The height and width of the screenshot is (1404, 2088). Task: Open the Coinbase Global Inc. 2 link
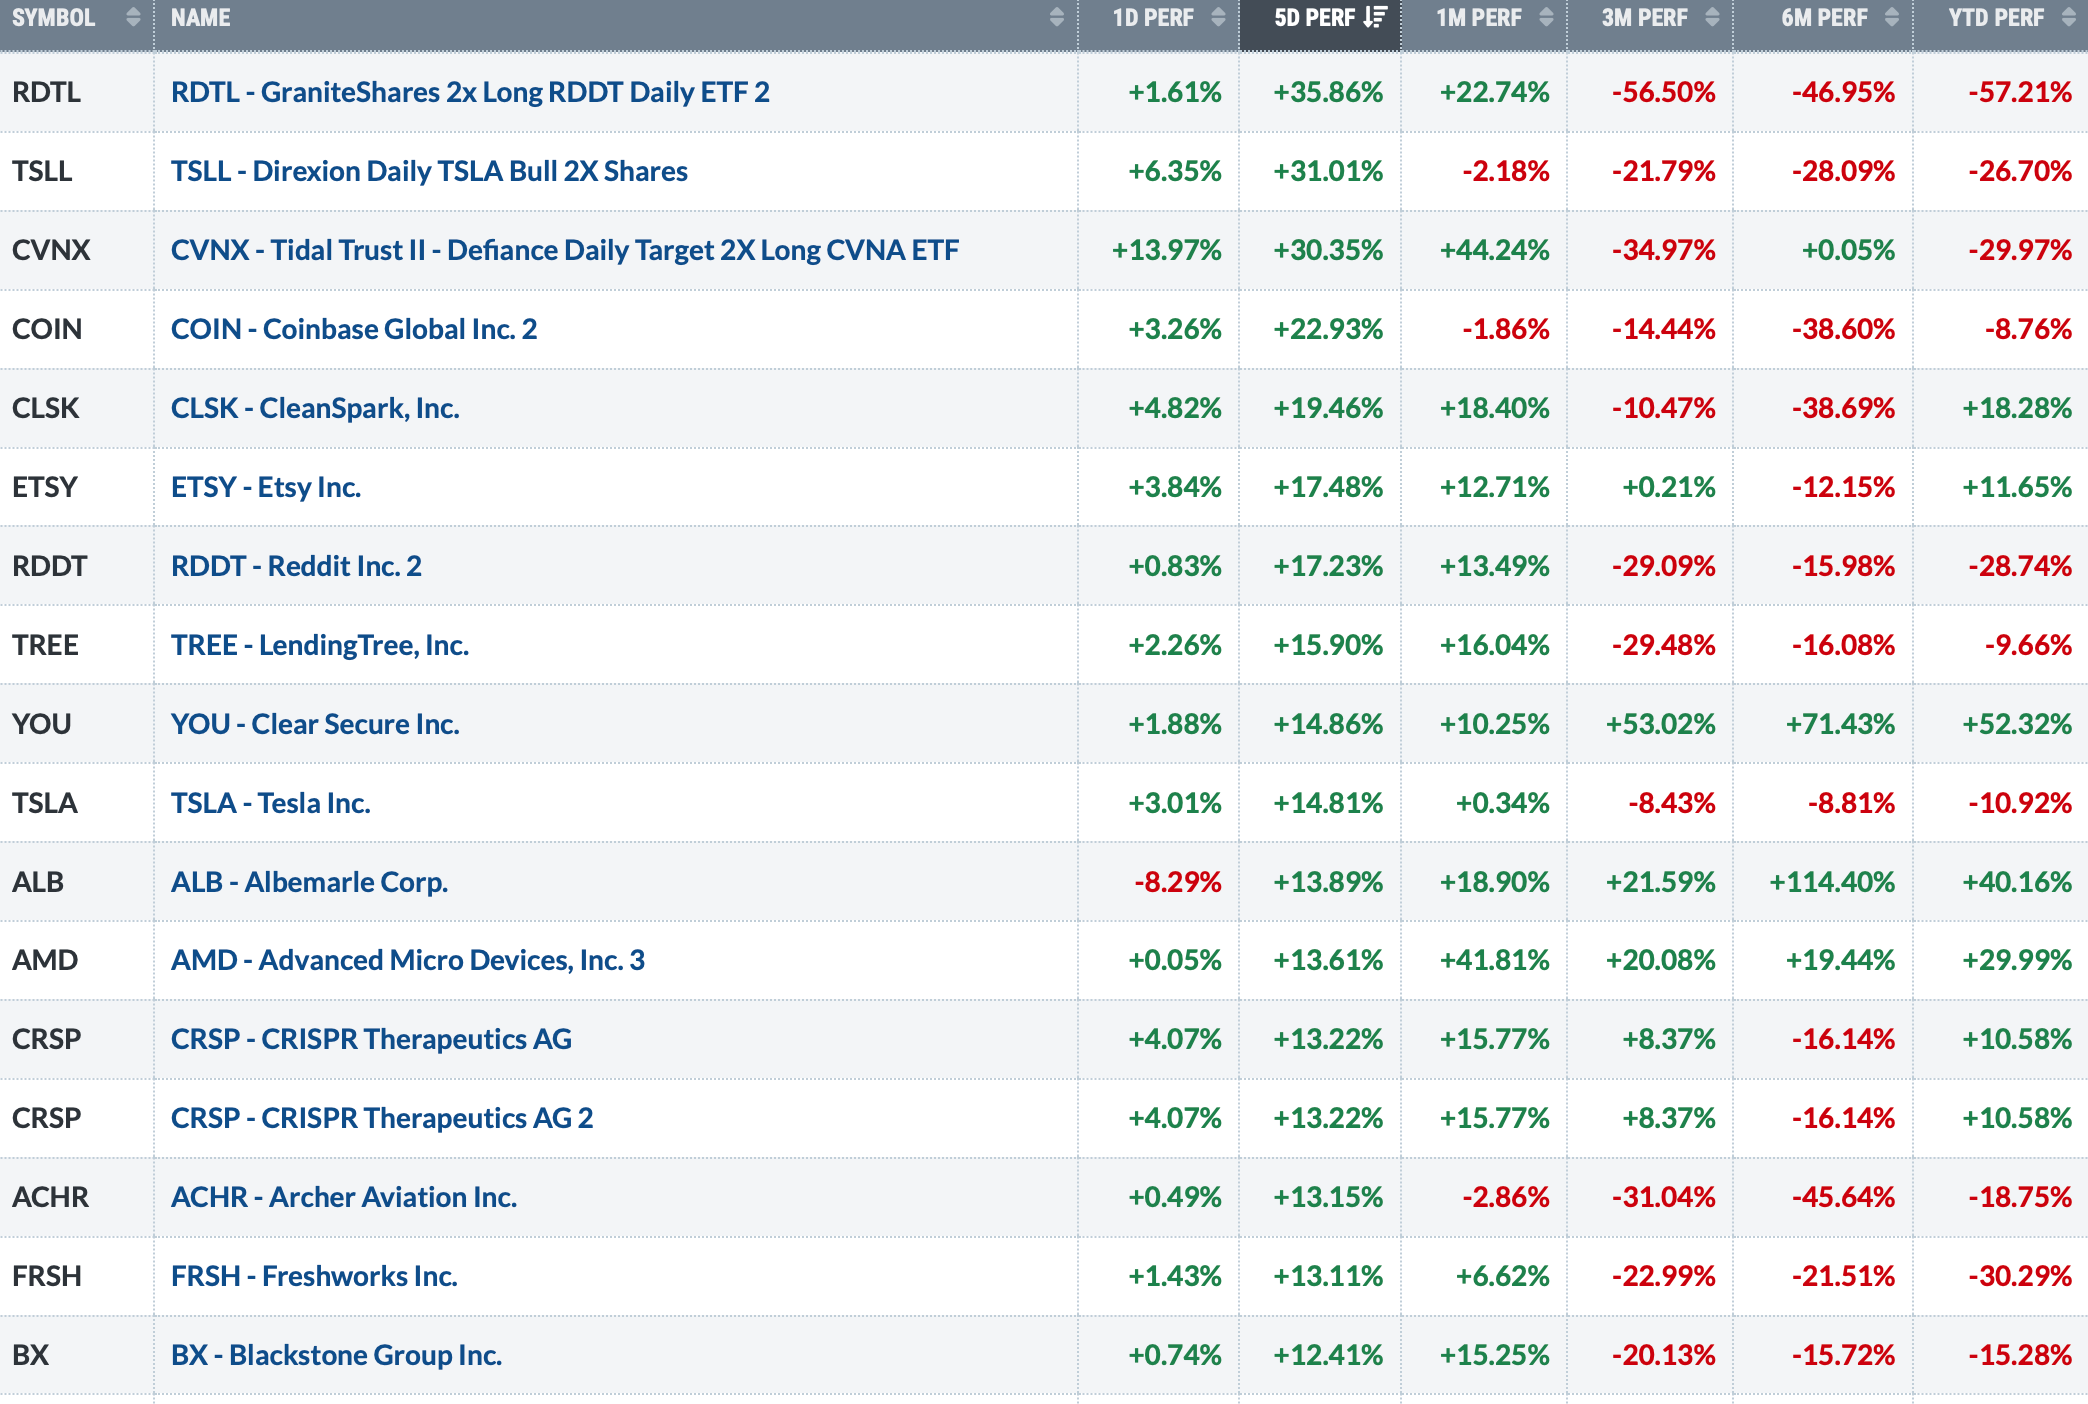[354, 329]
